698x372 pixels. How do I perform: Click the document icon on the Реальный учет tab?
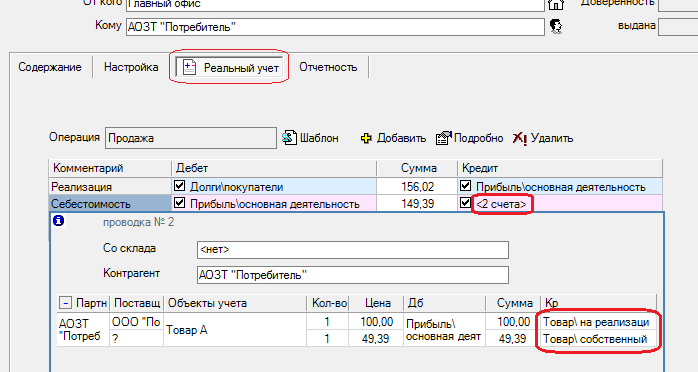[190, 67]
